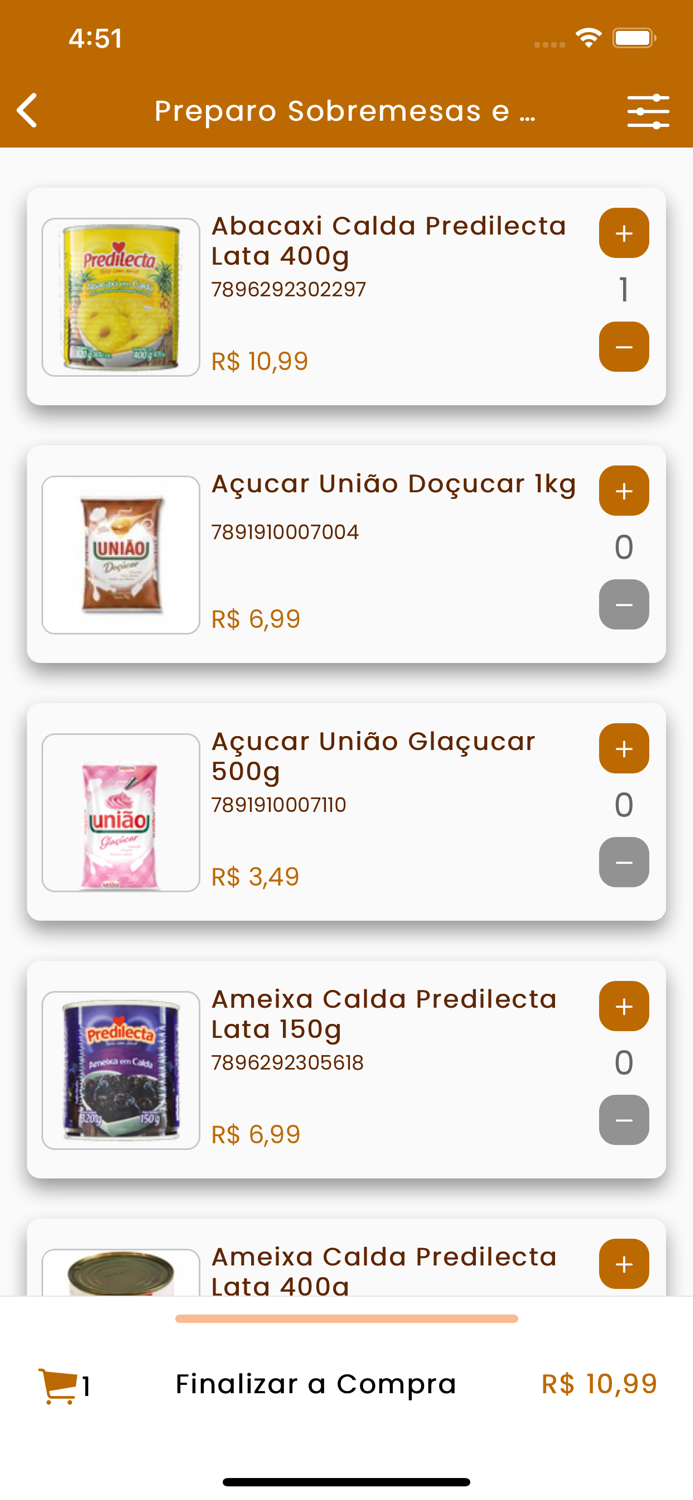Add one Açucar União Glaçucar 500g

624,748
